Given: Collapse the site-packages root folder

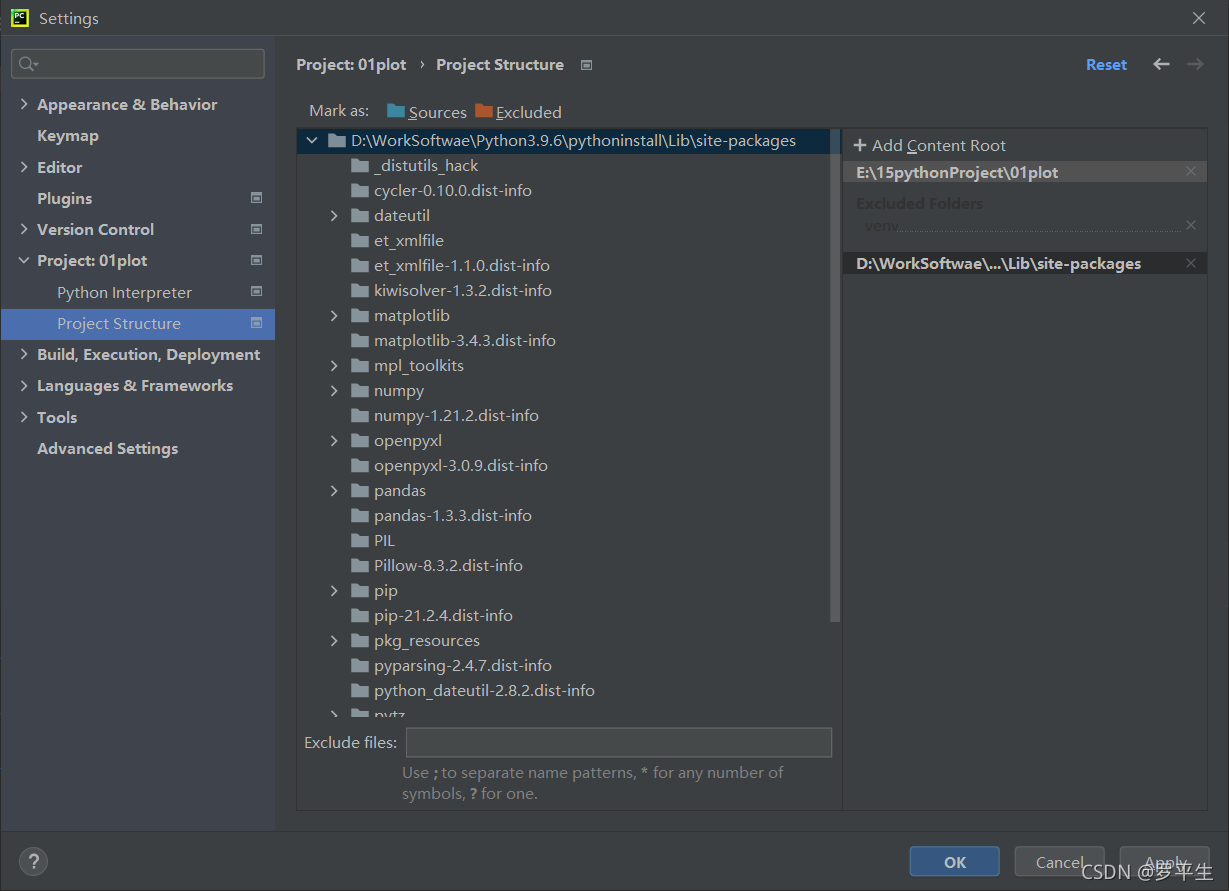Looking at the screenshot, I should tap(312, 141).
